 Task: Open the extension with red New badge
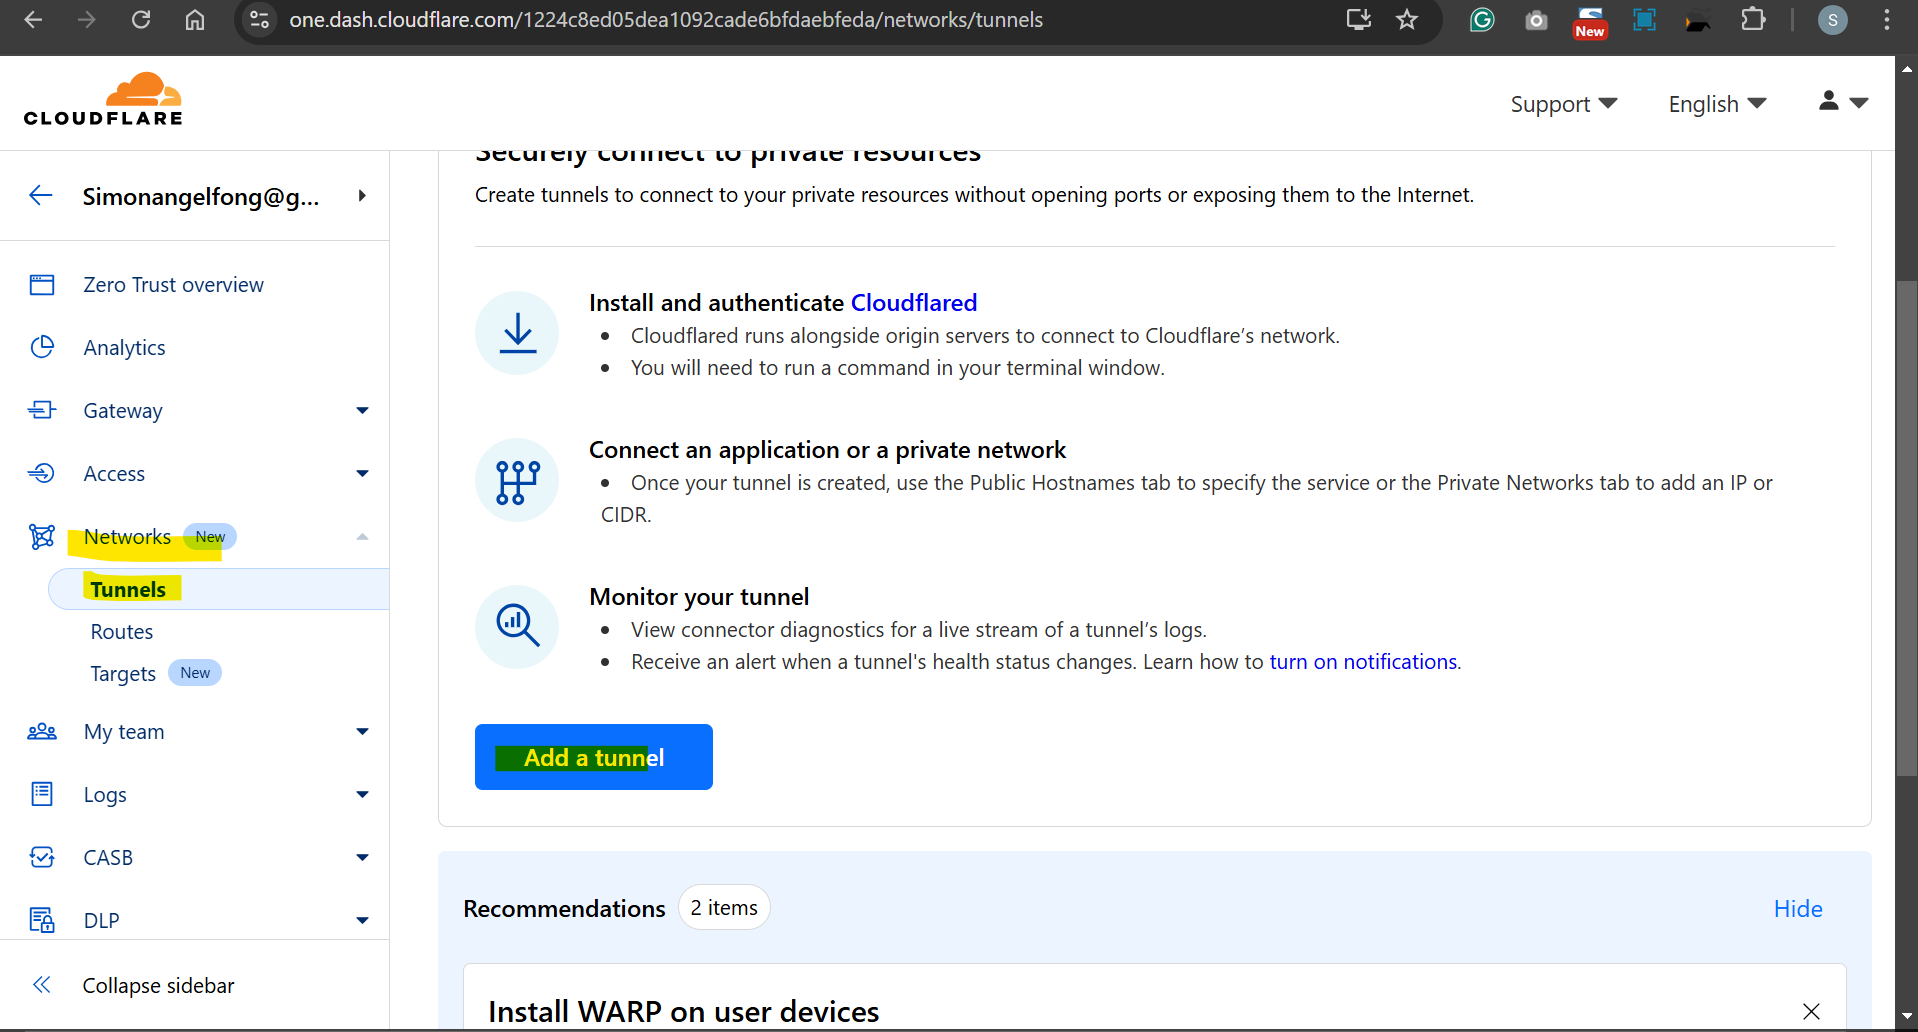coord(1590,22)
